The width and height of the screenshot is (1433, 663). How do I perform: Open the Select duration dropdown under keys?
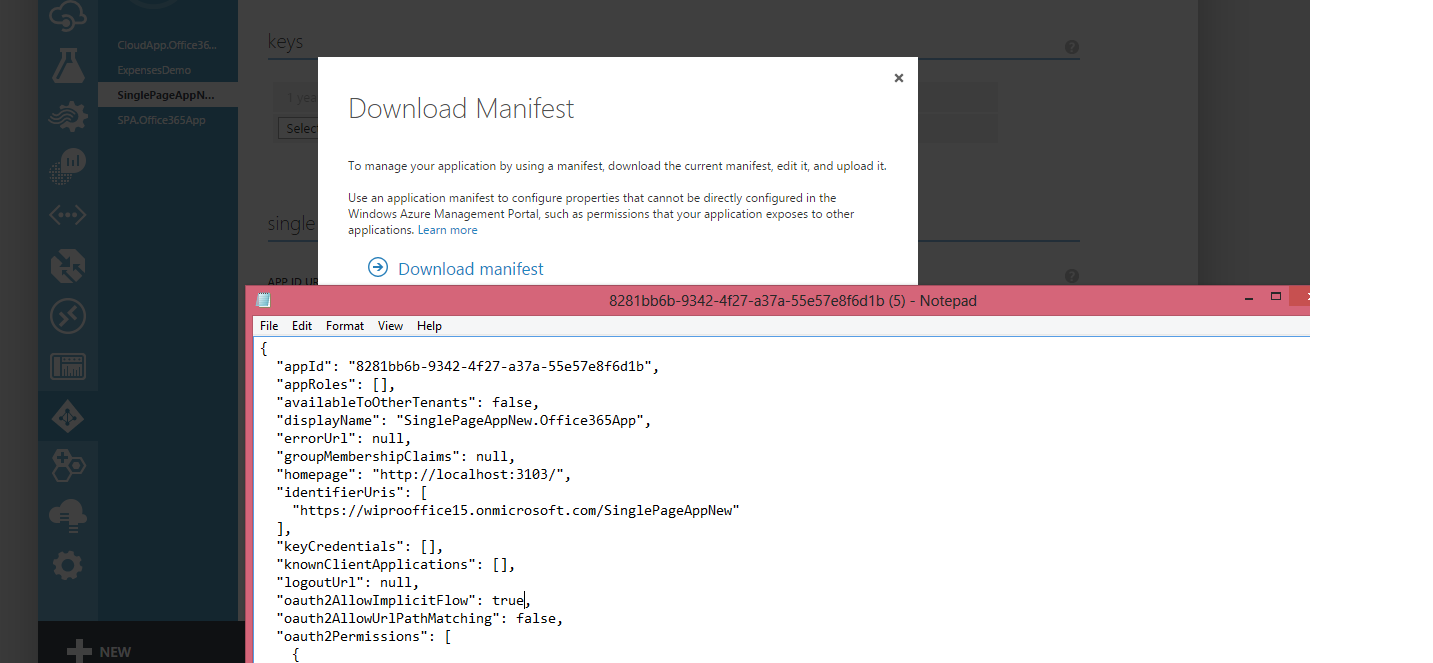pyautogui.click(x=298, y=128)
